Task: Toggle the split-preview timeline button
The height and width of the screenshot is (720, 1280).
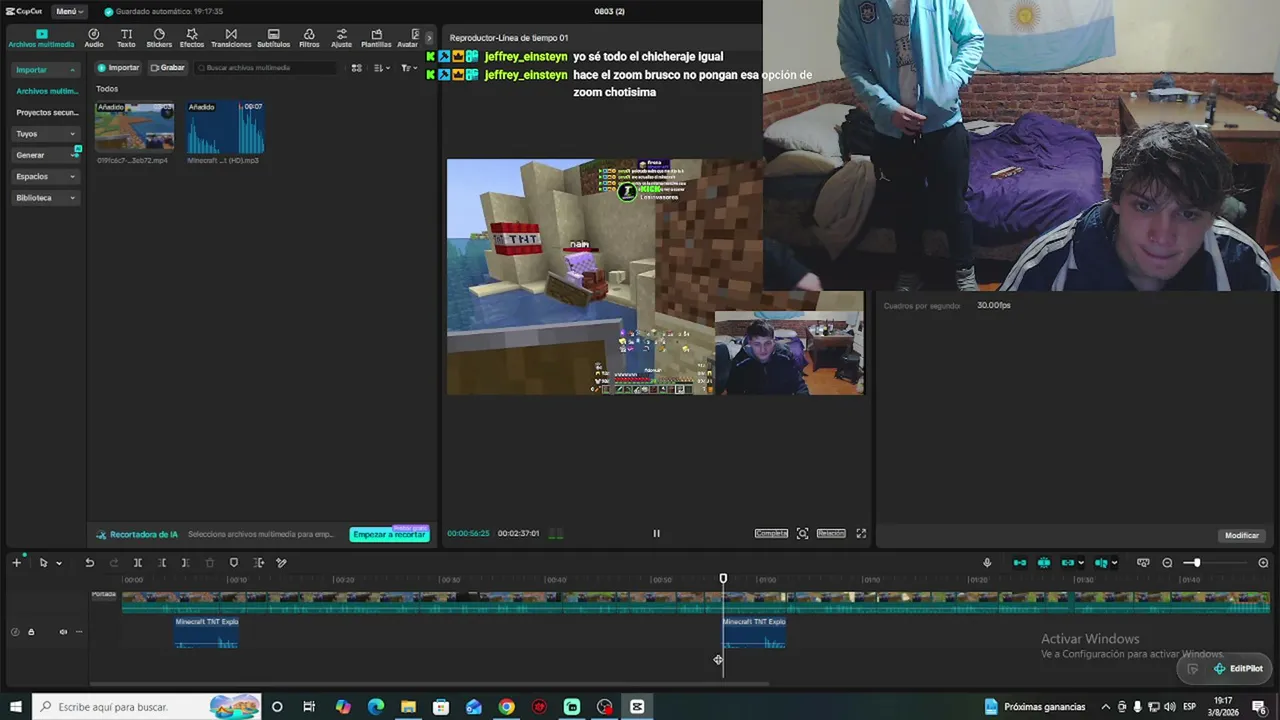Action: (x=1101, y=563)
